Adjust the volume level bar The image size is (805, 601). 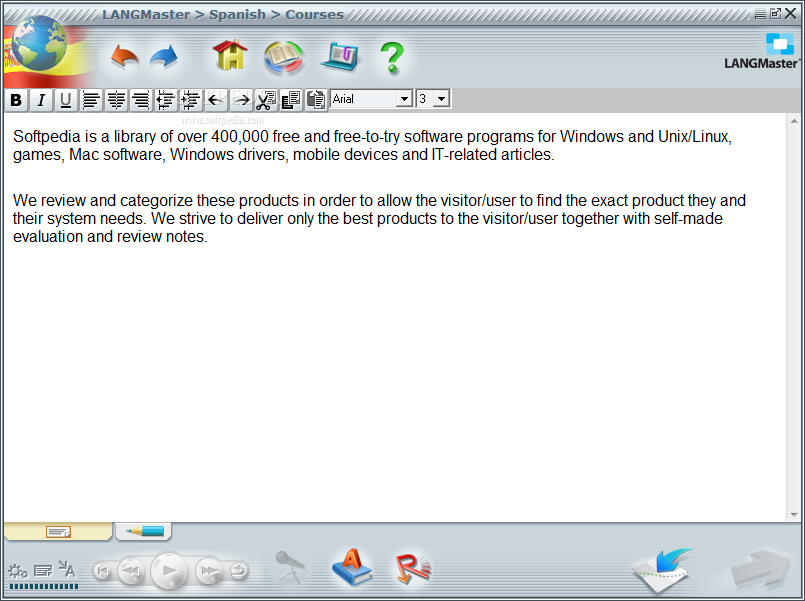pos(44,586)
